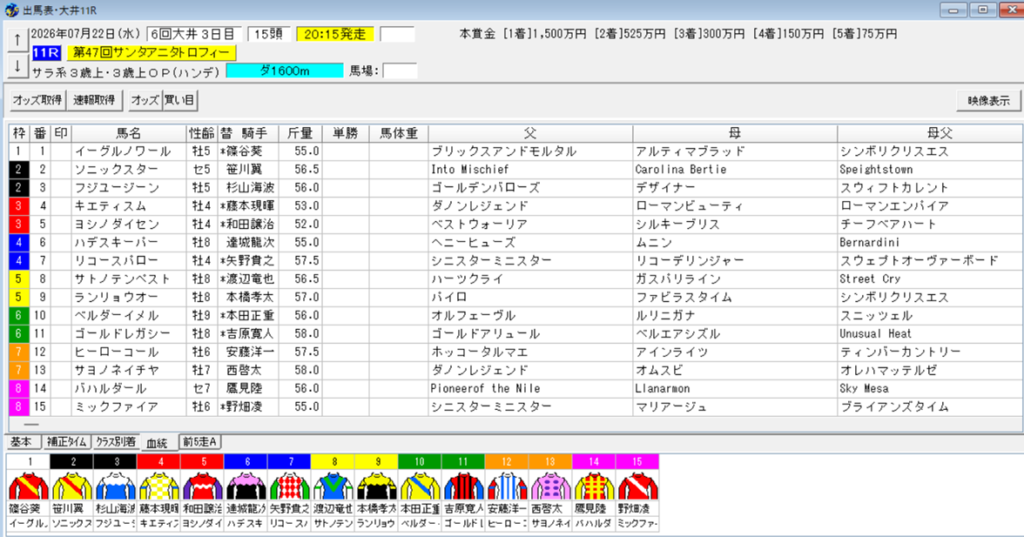
Task: Click jockey name 西啓太
Action: tap(244, 370)
